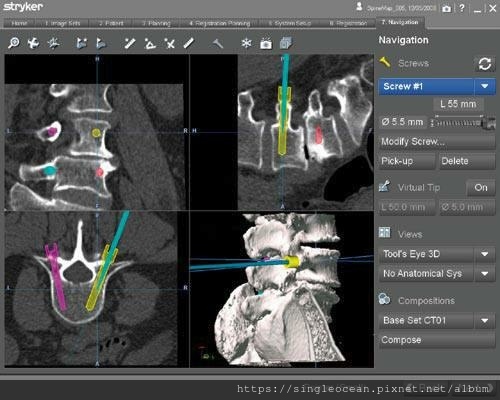Go to the Home tab
The image size is (500, 400).
pos(19,23)
